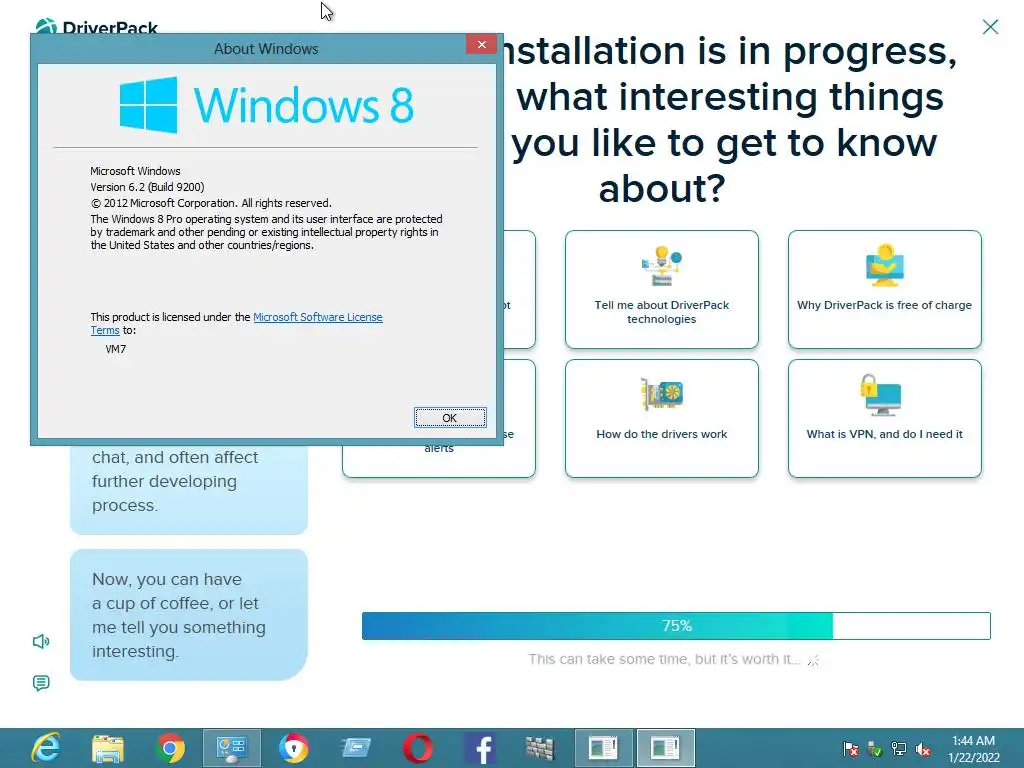This screenshot has width=1024, height=768.
Task: Open Facebook from the taskbar
Action: [x=480, y=748]
